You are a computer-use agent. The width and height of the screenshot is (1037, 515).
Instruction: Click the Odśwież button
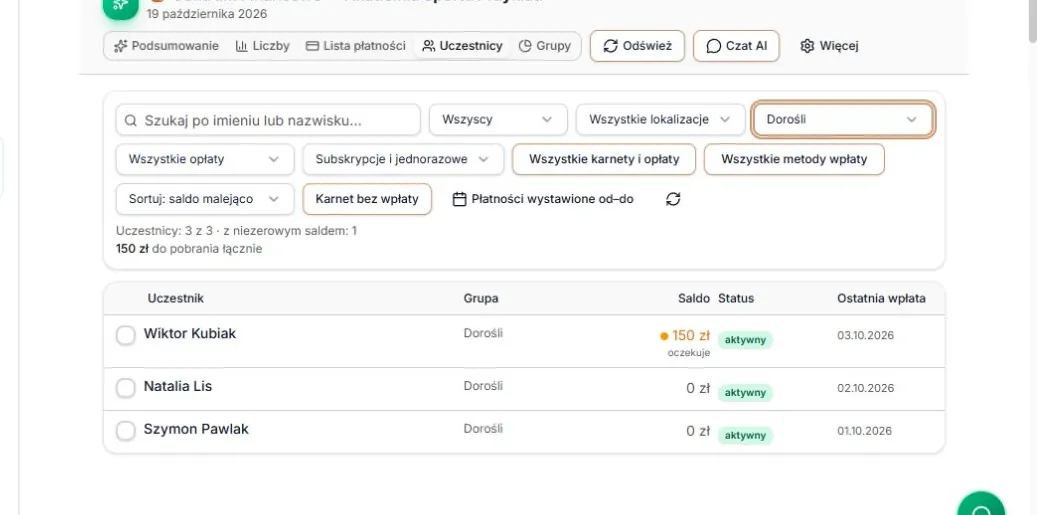click(x=637, y=46)
